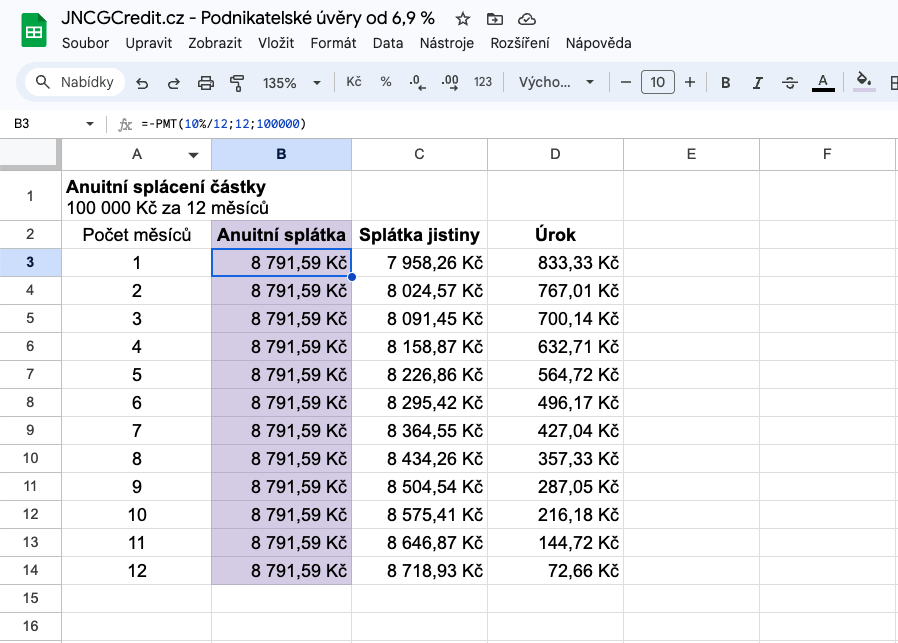Click the Úrok header cell

click(555, 235)
